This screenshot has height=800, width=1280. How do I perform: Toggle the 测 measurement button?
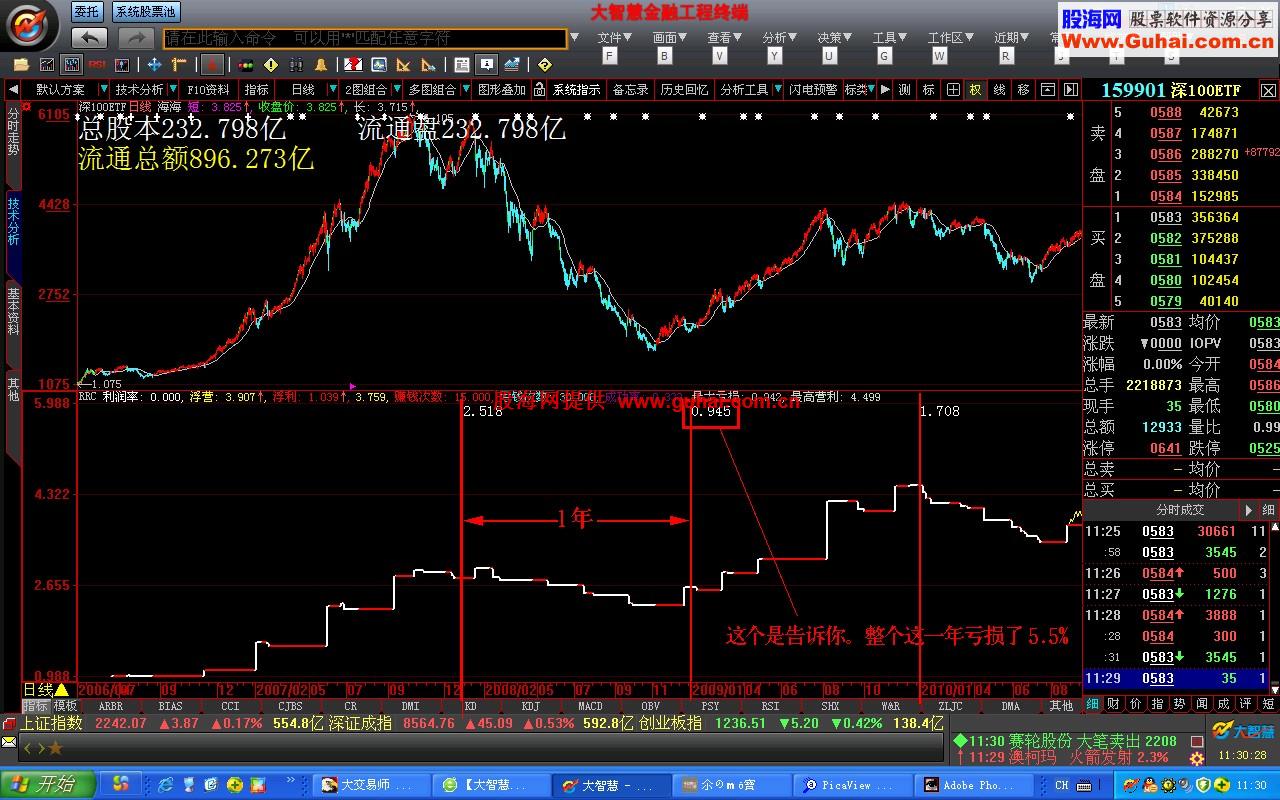click(904, 90)
